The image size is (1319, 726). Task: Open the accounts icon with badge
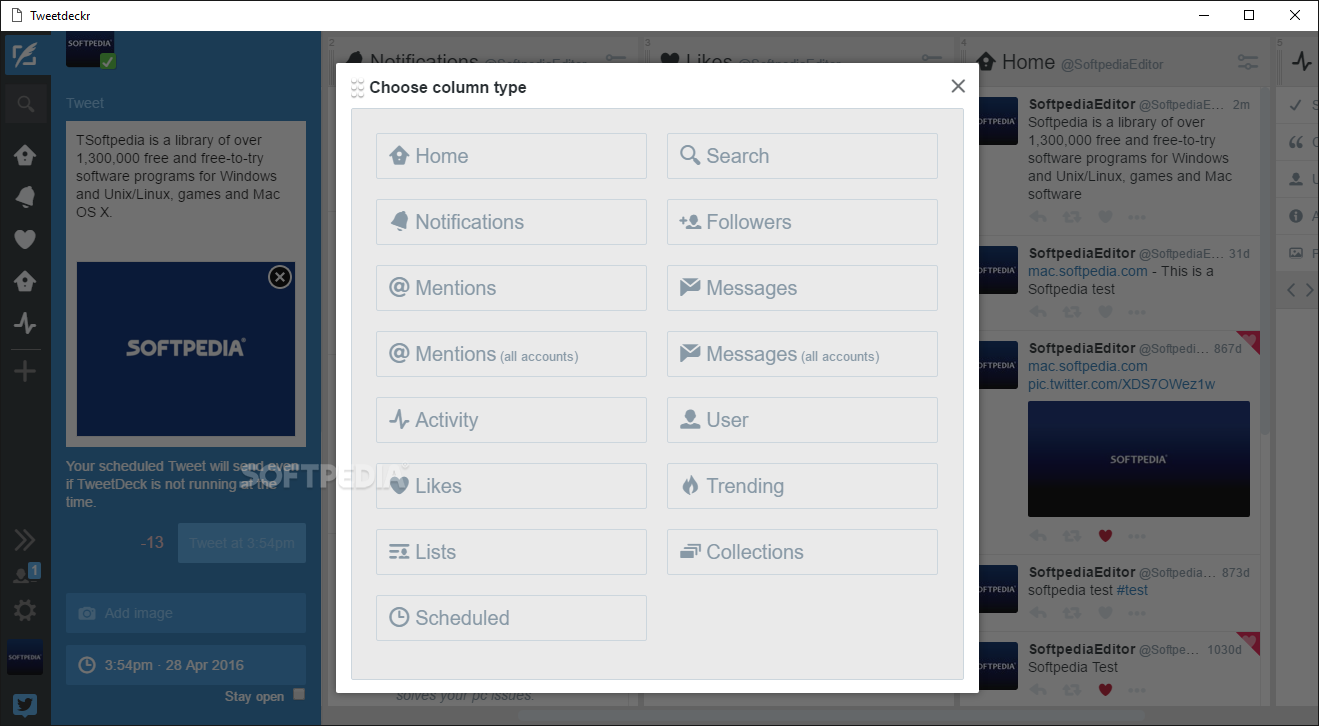point(25,574)
